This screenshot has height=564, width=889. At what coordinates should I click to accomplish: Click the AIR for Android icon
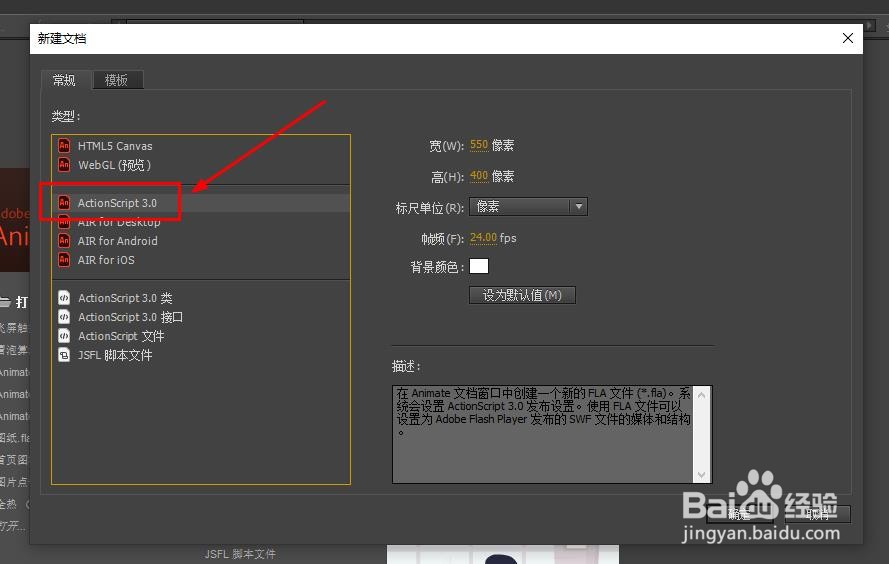pyautogui.click(x=64, y=241)
